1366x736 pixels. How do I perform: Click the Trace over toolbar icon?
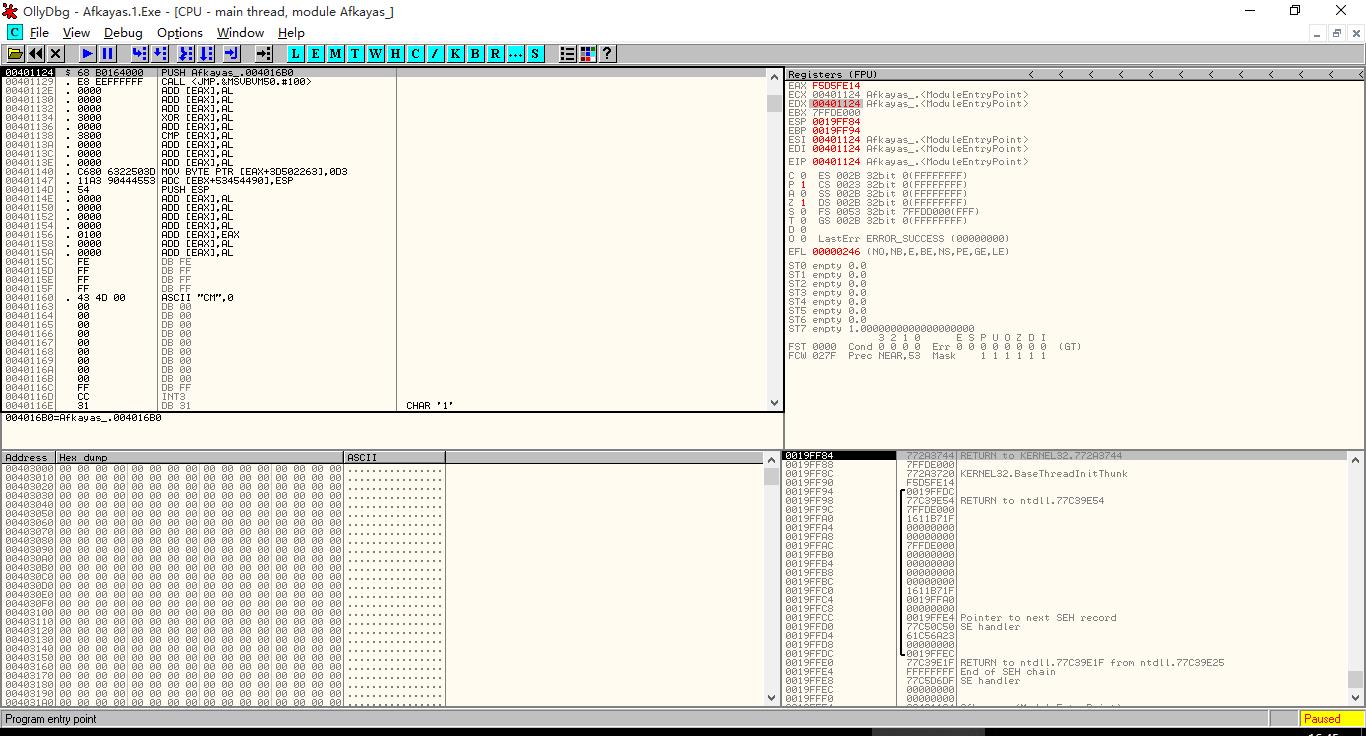pyautogui.click(x=206, y=54)
